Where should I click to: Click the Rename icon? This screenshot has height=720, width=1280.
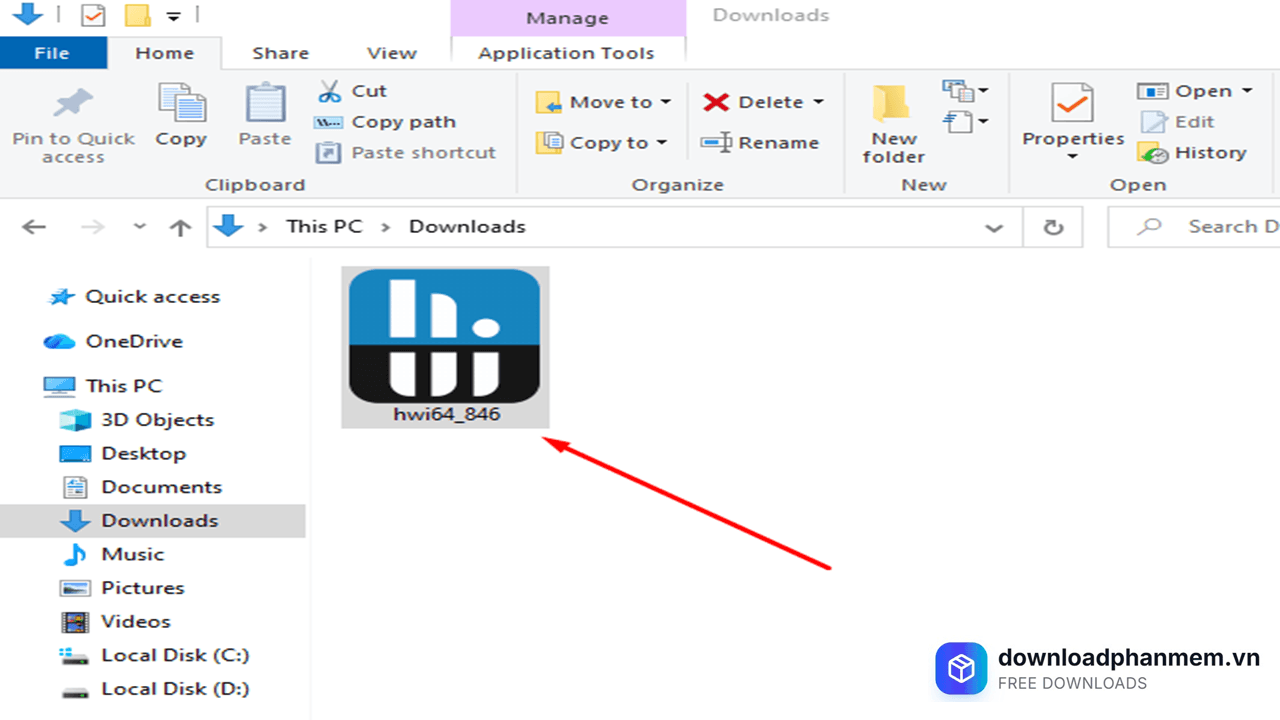pos(716,143)
